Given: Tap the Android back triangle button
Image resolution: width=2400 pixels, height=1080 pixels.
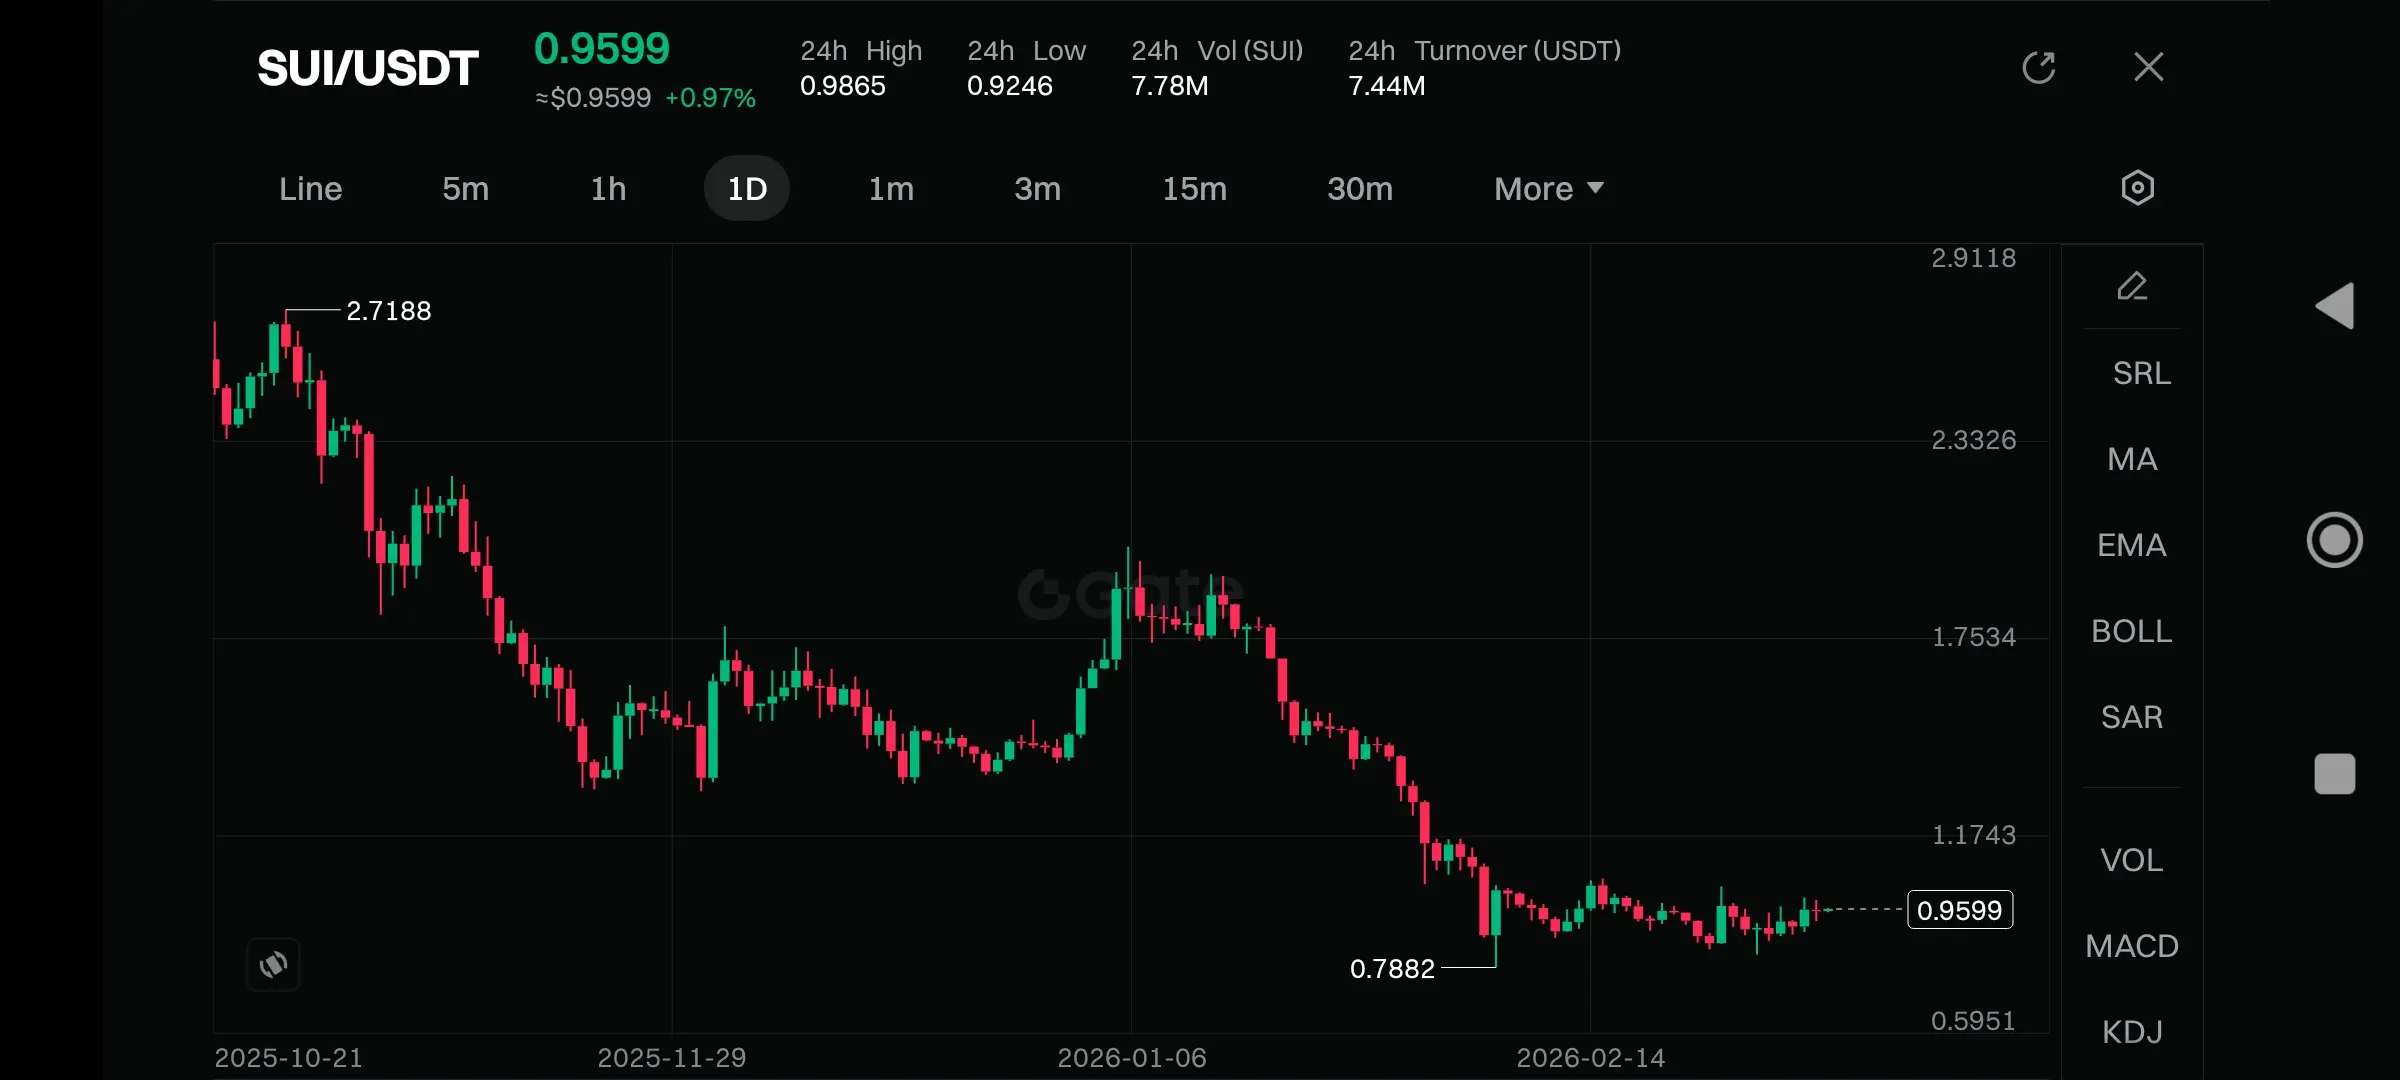Looking at the screenshot, I should pos(2336,306).
